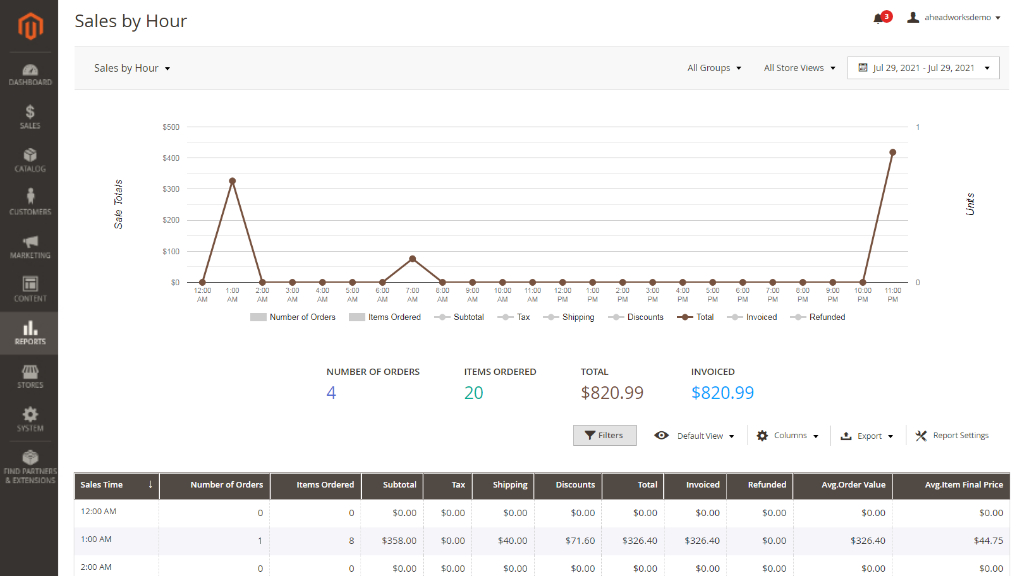Open the Jul 29, 2021 date range picker
1024x576 pixels.
923,68
